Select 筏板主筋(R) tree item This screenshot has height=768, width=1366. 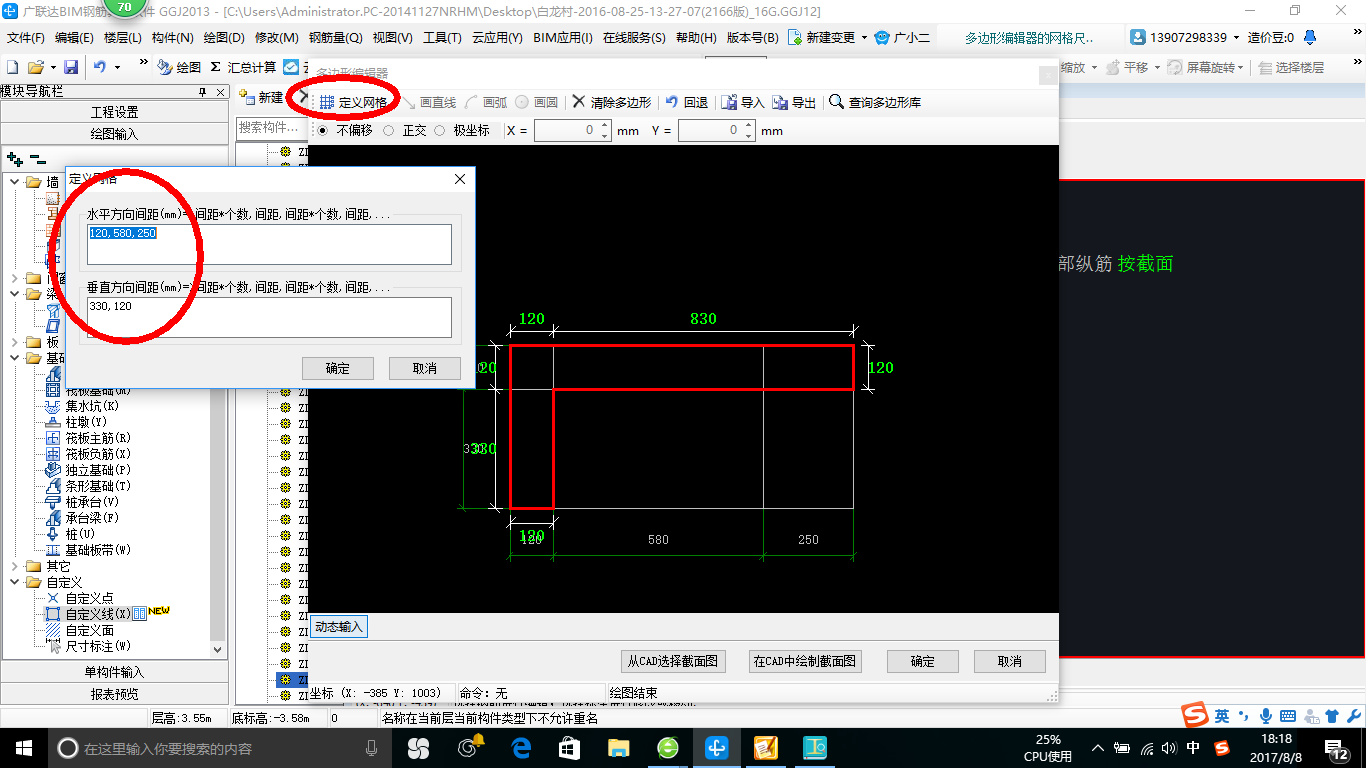(x=90, y=438)
